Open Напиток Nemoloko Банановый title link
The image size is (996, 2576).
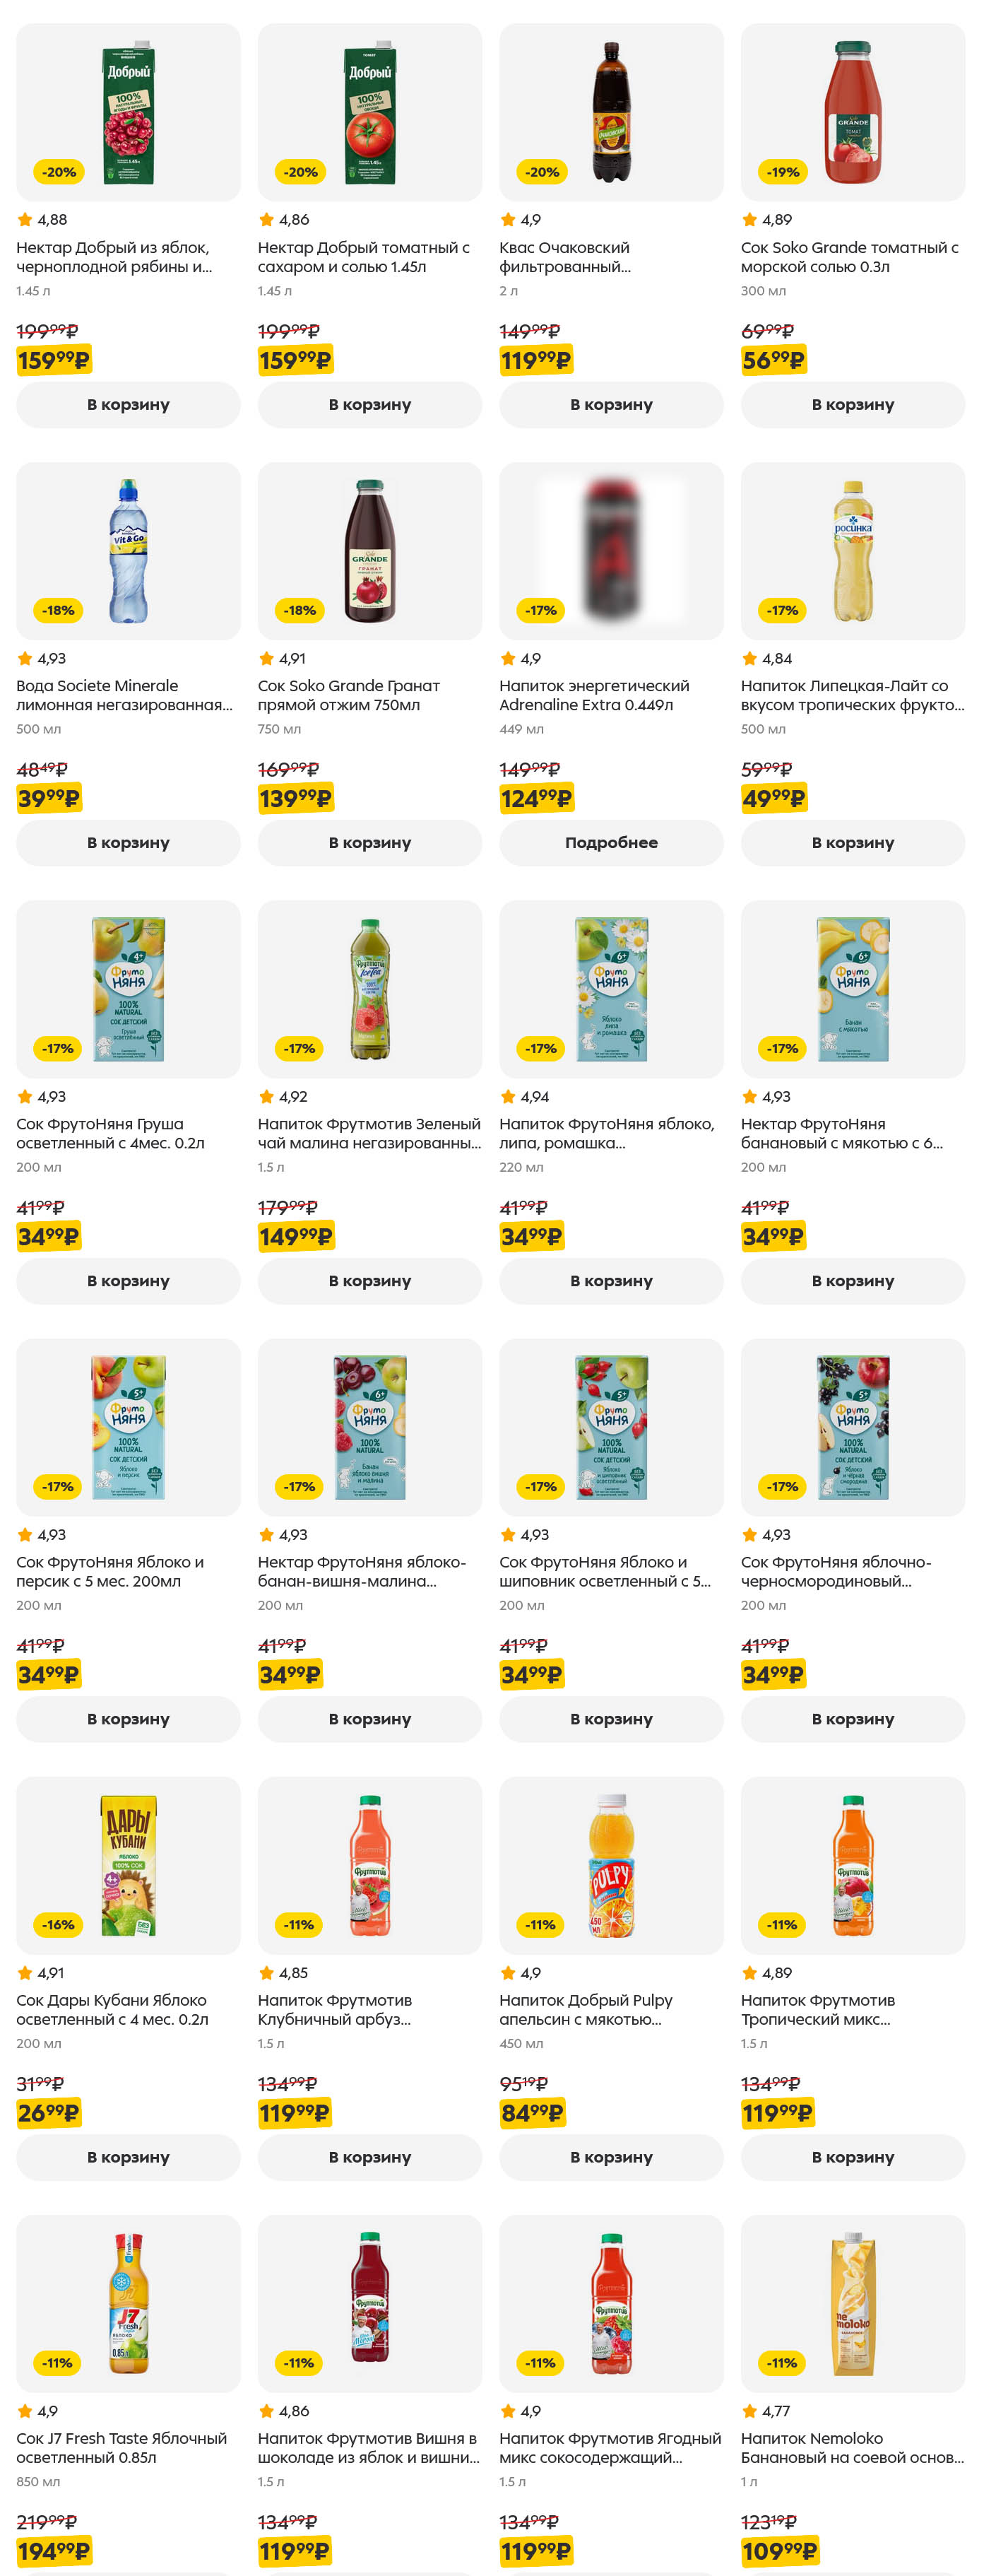(x=852, y=2447)
